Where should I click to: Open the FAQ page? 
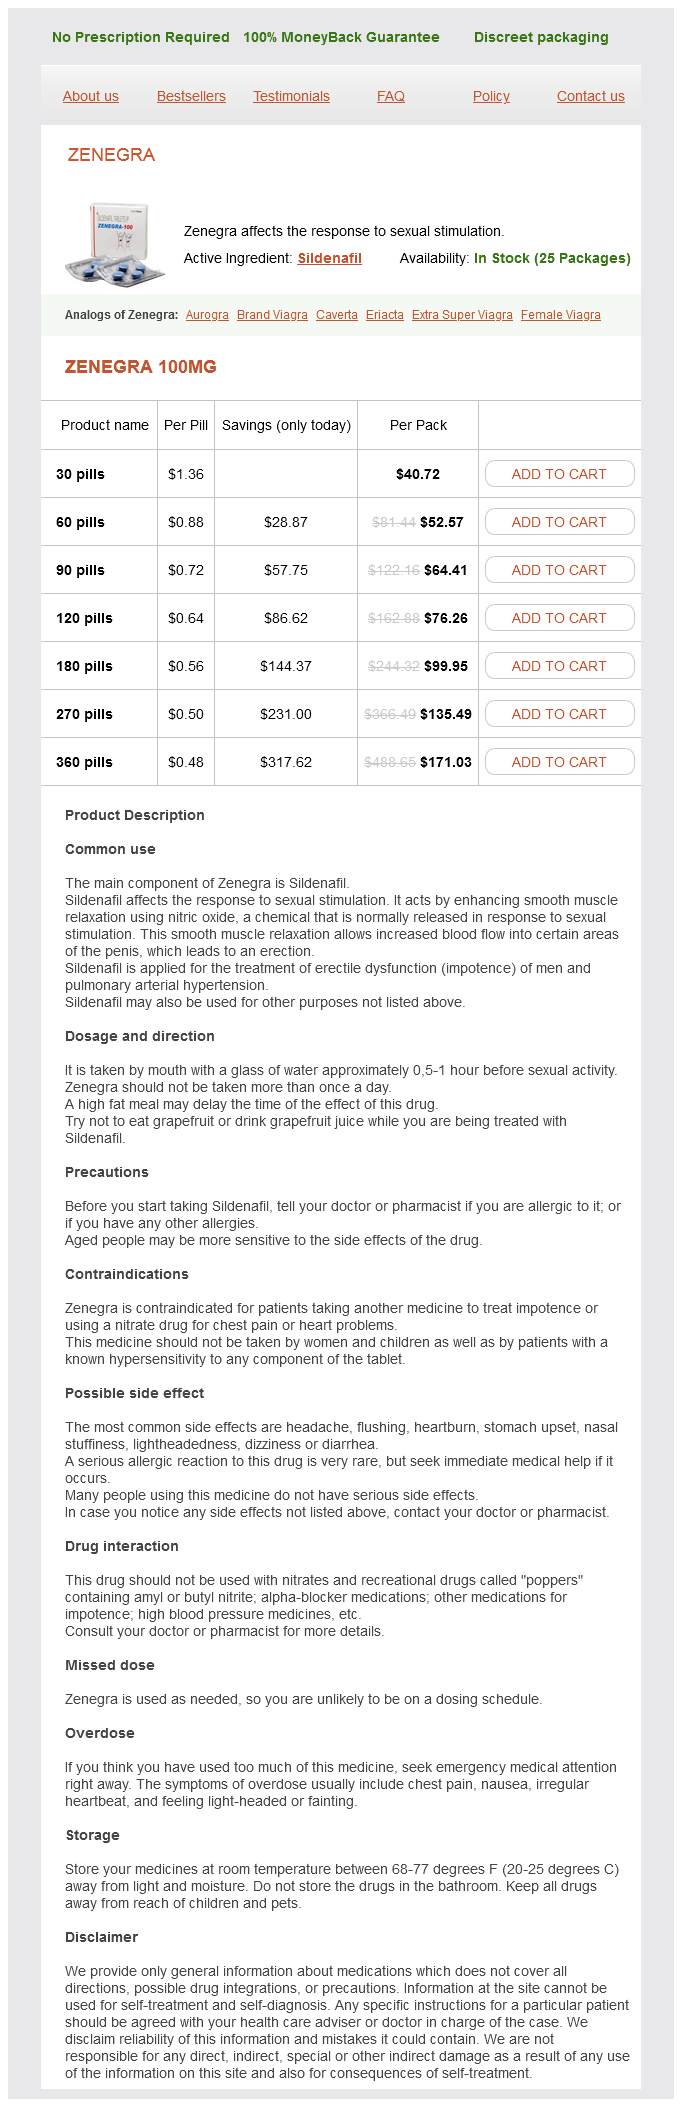click(x=391, y=96)
